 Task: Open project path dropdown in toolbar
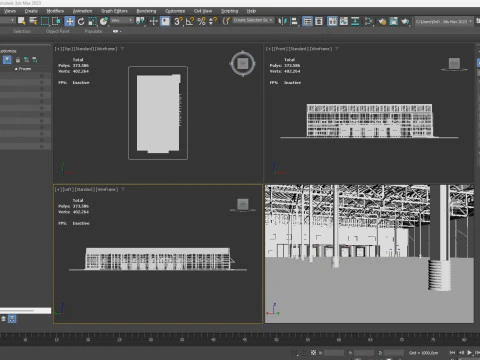click(444, 21)
